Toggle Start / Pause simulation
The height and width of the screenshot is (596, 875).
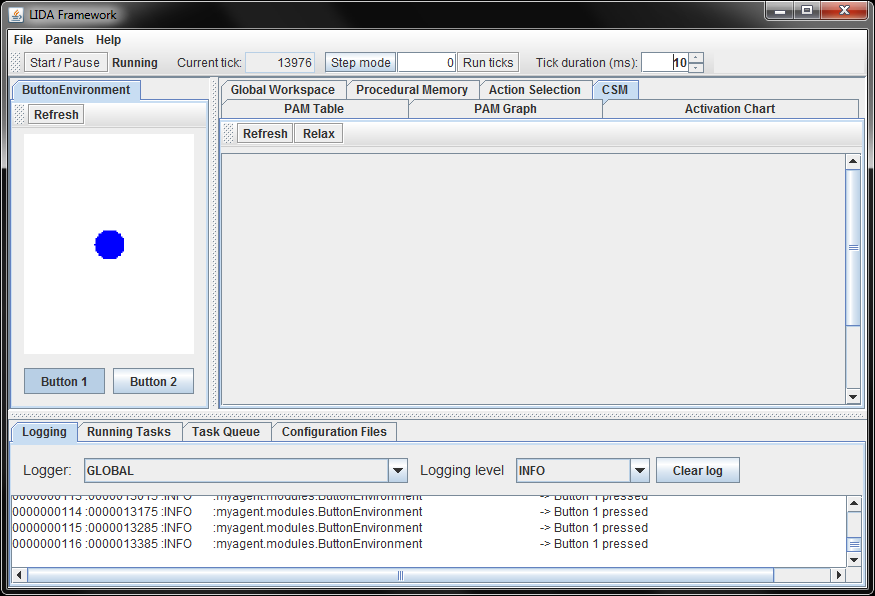(x=65, y=62)
